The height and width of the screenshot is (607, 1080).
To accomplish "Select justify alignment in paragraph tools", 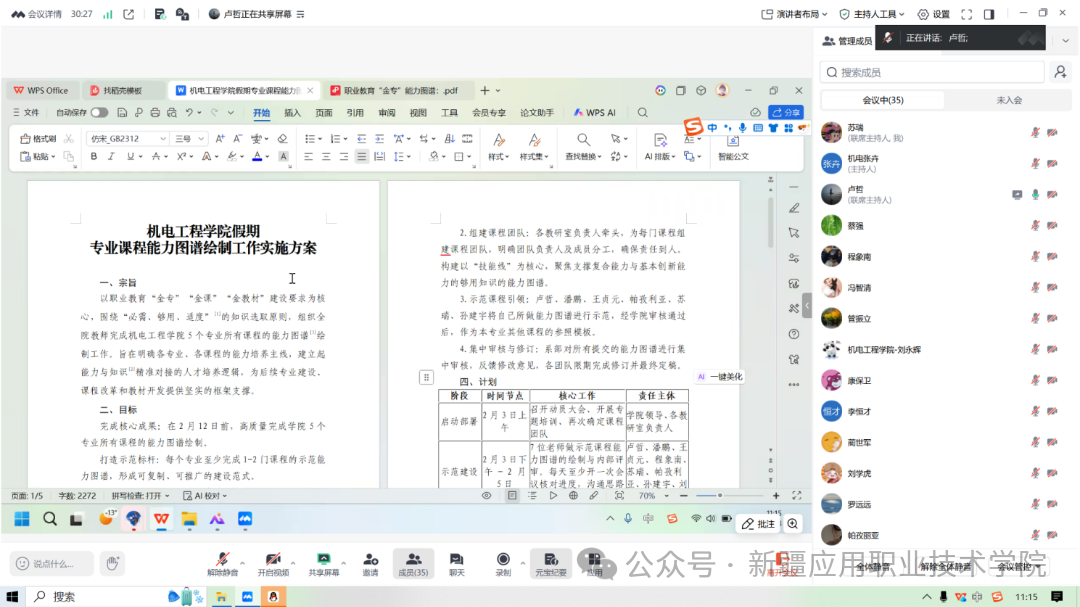I will 362,156.
